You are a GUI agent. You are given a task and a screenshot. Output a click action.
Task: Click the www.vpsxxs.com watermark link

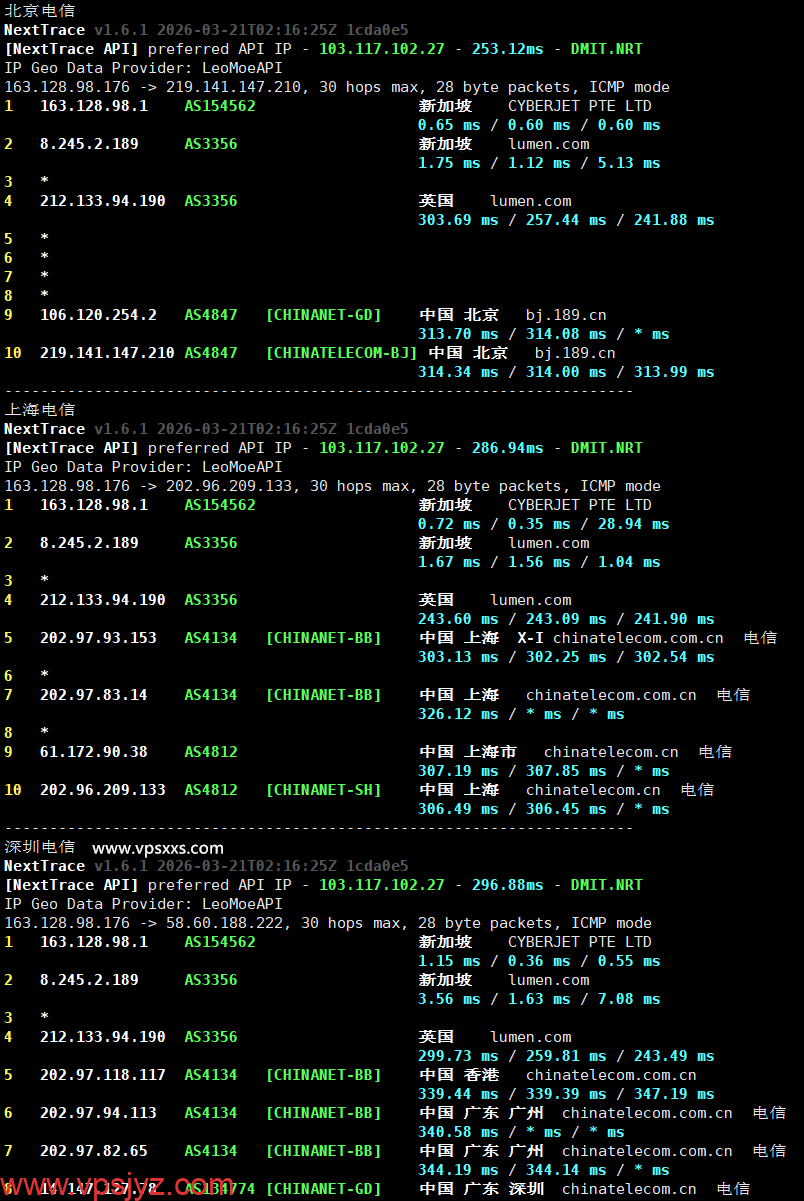(x=158, y=848)
